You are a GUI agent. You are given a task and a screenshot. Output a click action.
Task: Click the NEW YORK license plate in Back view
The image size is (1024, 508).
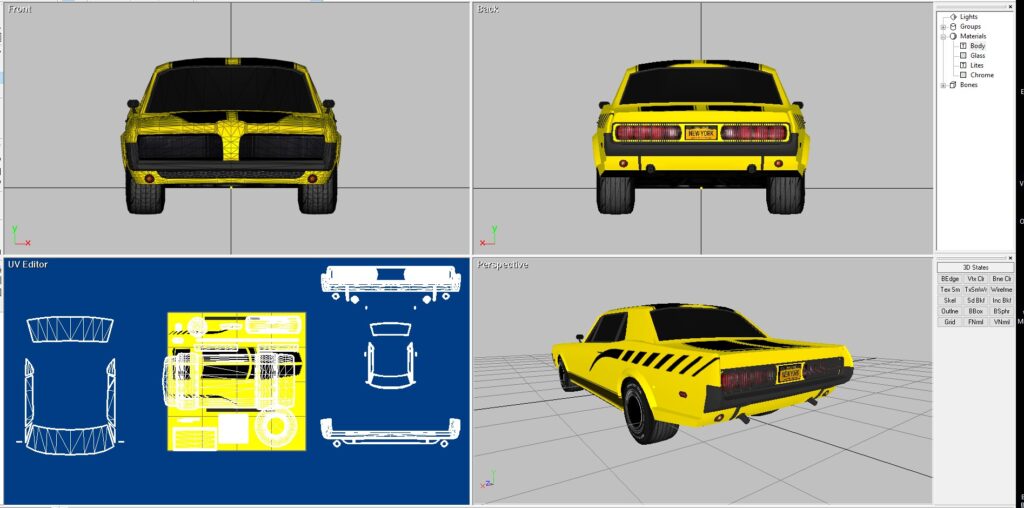click(x=701, y=133)
